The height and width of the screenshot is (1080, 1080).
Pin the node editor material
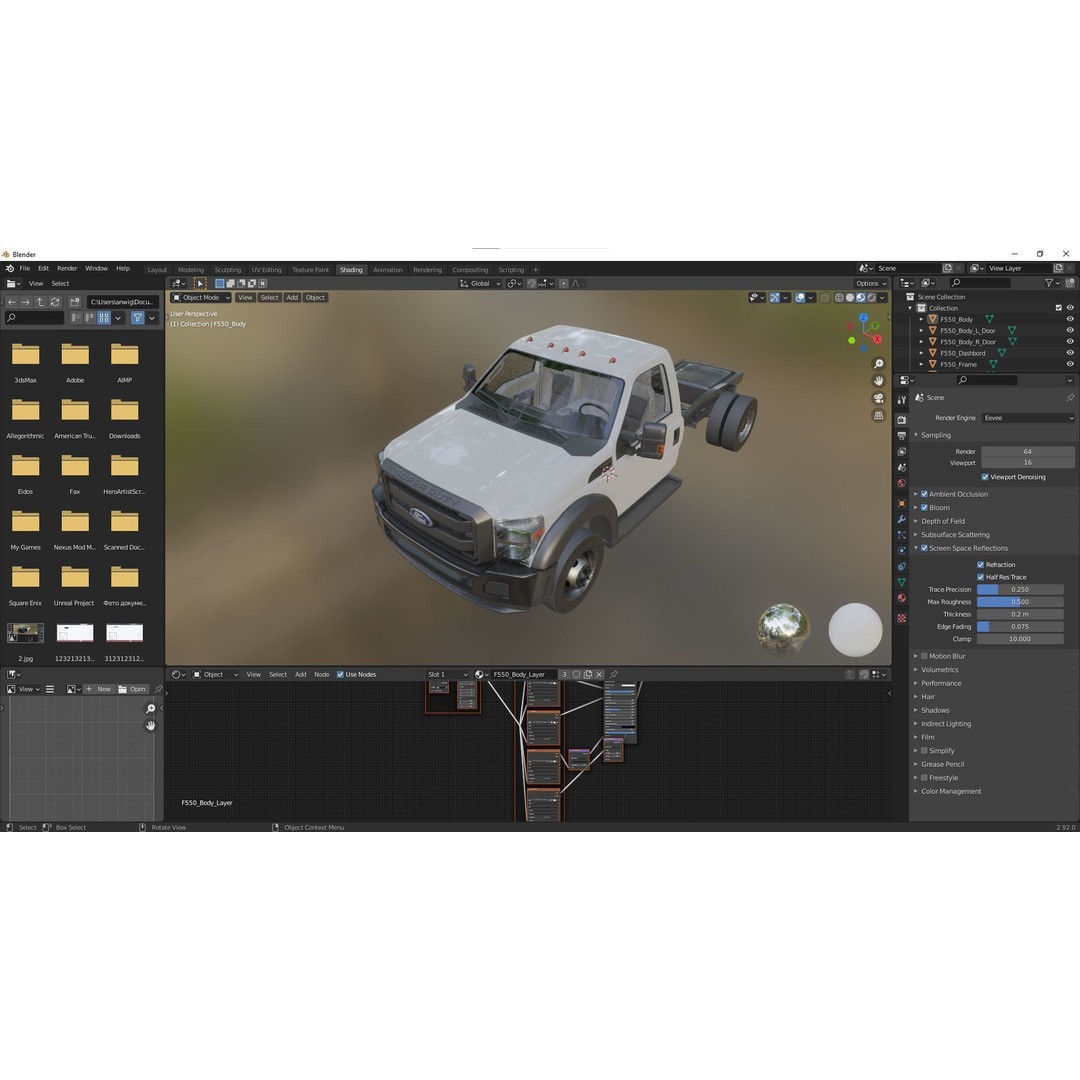pyautogui.click(x=614, y=674)
